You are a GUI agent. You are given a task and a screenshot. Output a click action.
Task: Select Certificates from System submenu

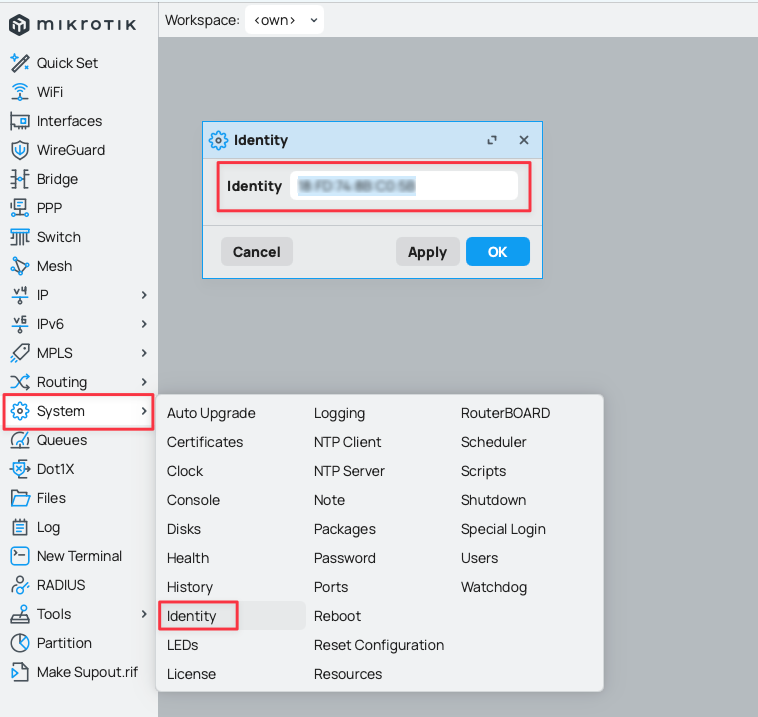(205, 442)
